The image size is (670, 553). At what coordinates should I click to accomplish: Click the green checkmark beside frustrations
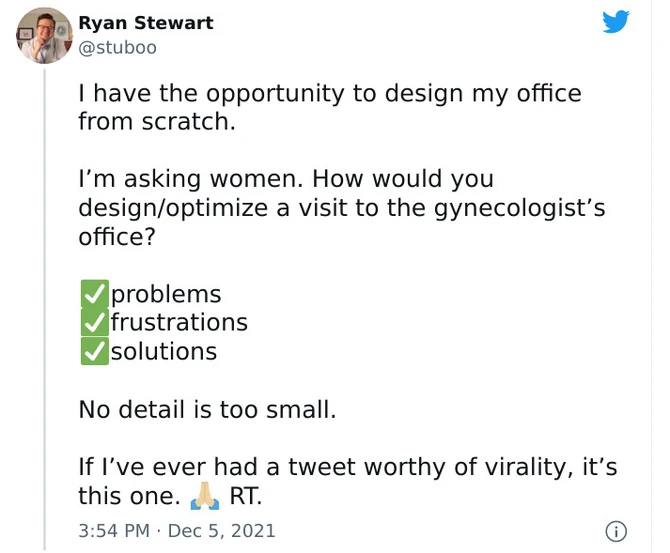(93, 322)
